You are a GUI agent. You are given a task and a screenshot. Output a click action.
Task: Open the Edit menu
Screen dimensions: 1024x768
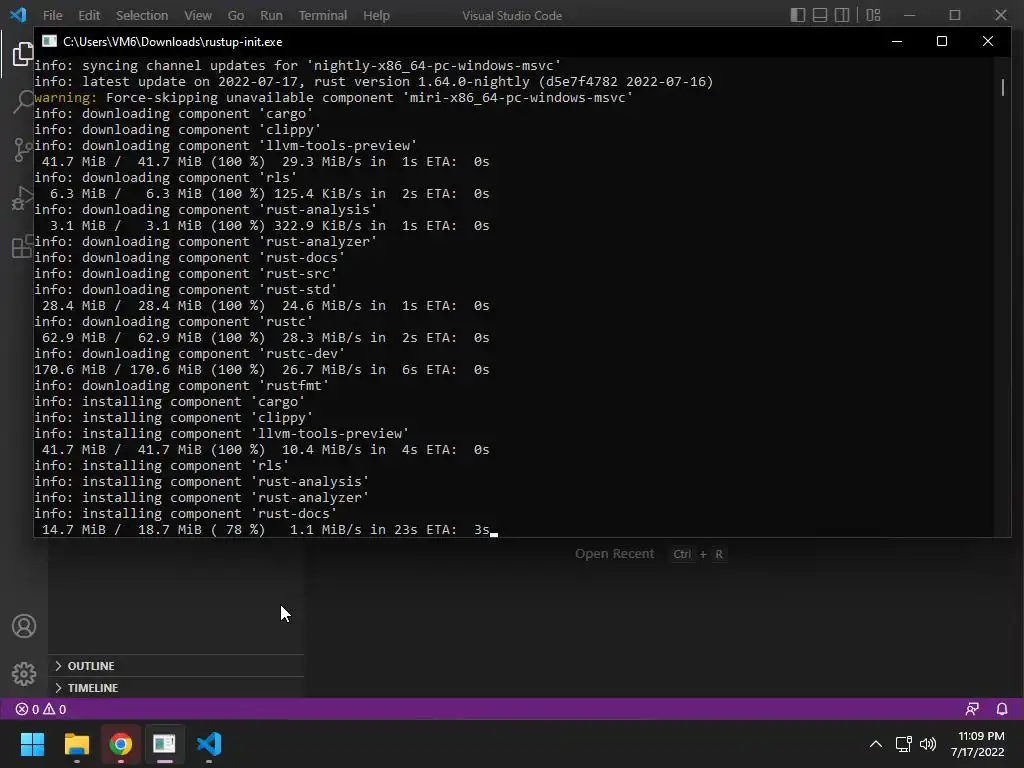89,15
